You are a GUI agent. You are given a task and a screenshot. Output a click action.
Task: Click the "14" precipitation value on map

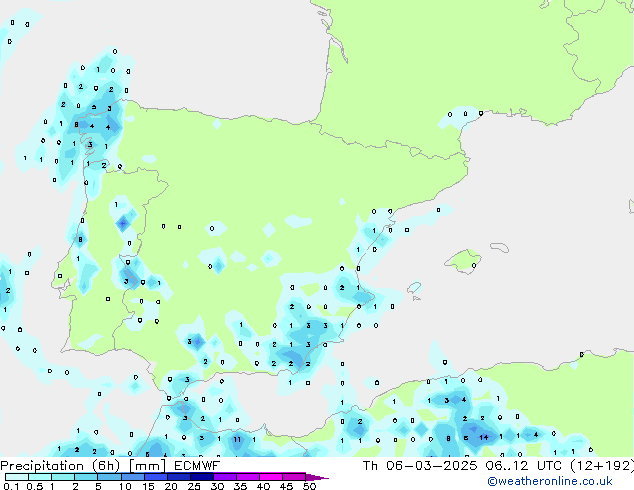pyautogui.click(x=484, y=437)
